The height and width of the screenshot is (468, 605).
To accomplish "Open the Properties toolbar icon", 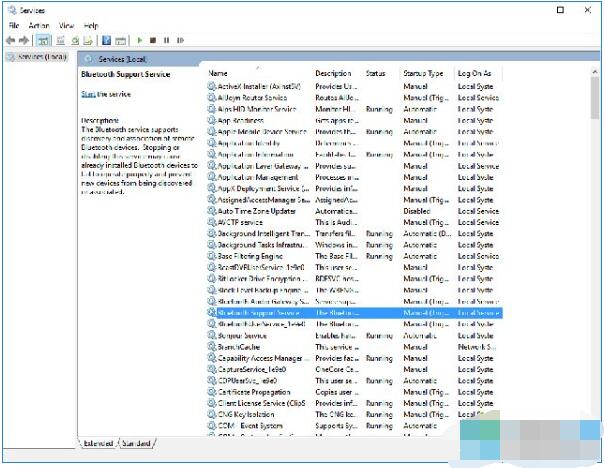I will point(61,40).
